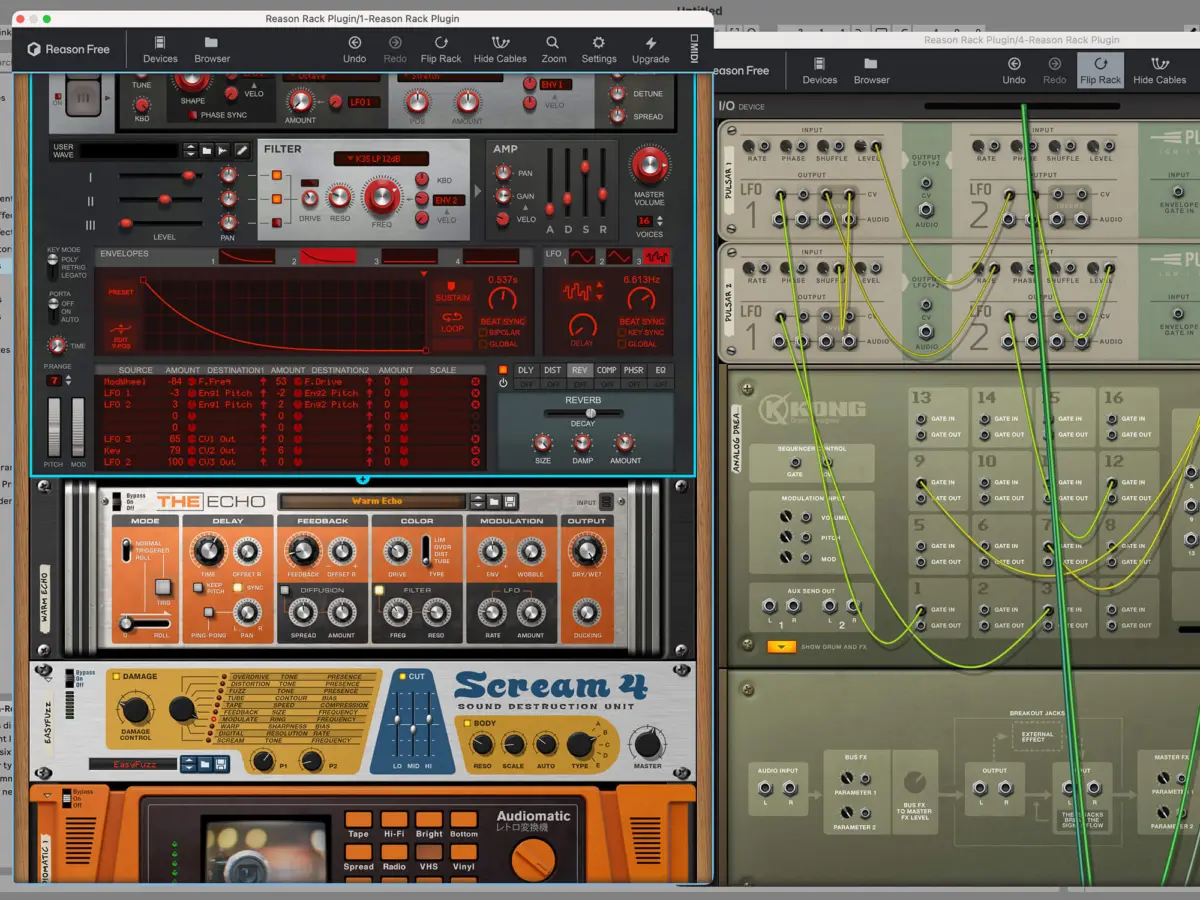Toggle the SYNC button on The Echo delay
The image size is (1200, 900).
(x=238, y=588)
